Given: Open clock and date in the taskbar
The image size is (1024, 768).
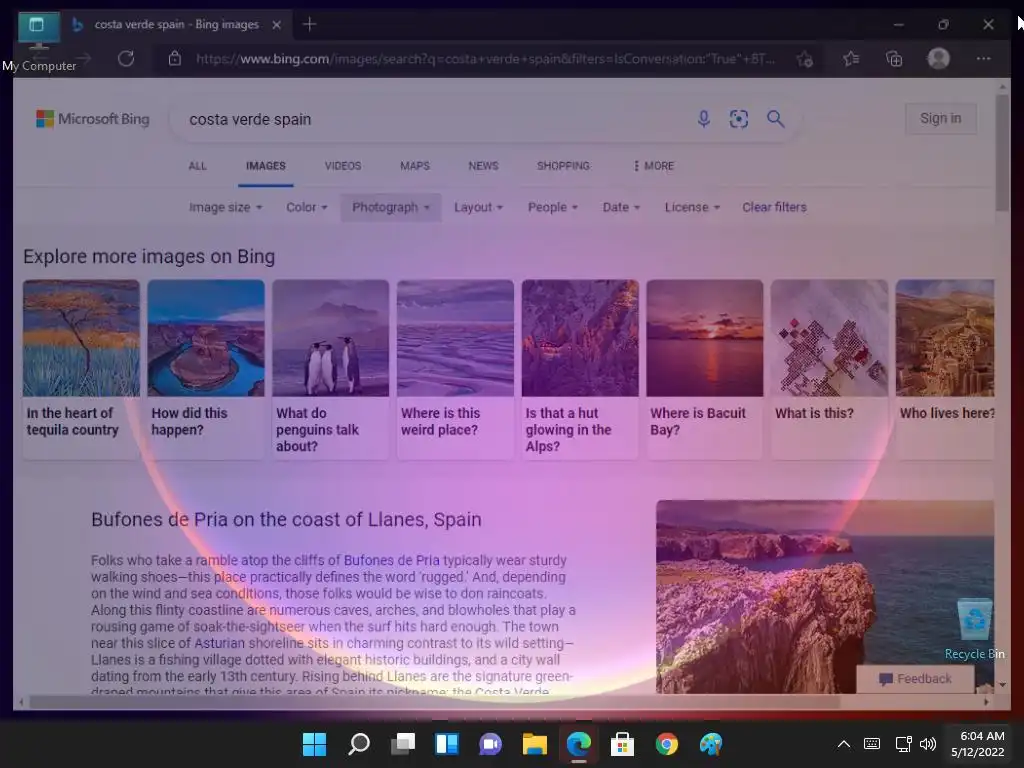Looking at the screenshot, I should click(x=978, y=744).
